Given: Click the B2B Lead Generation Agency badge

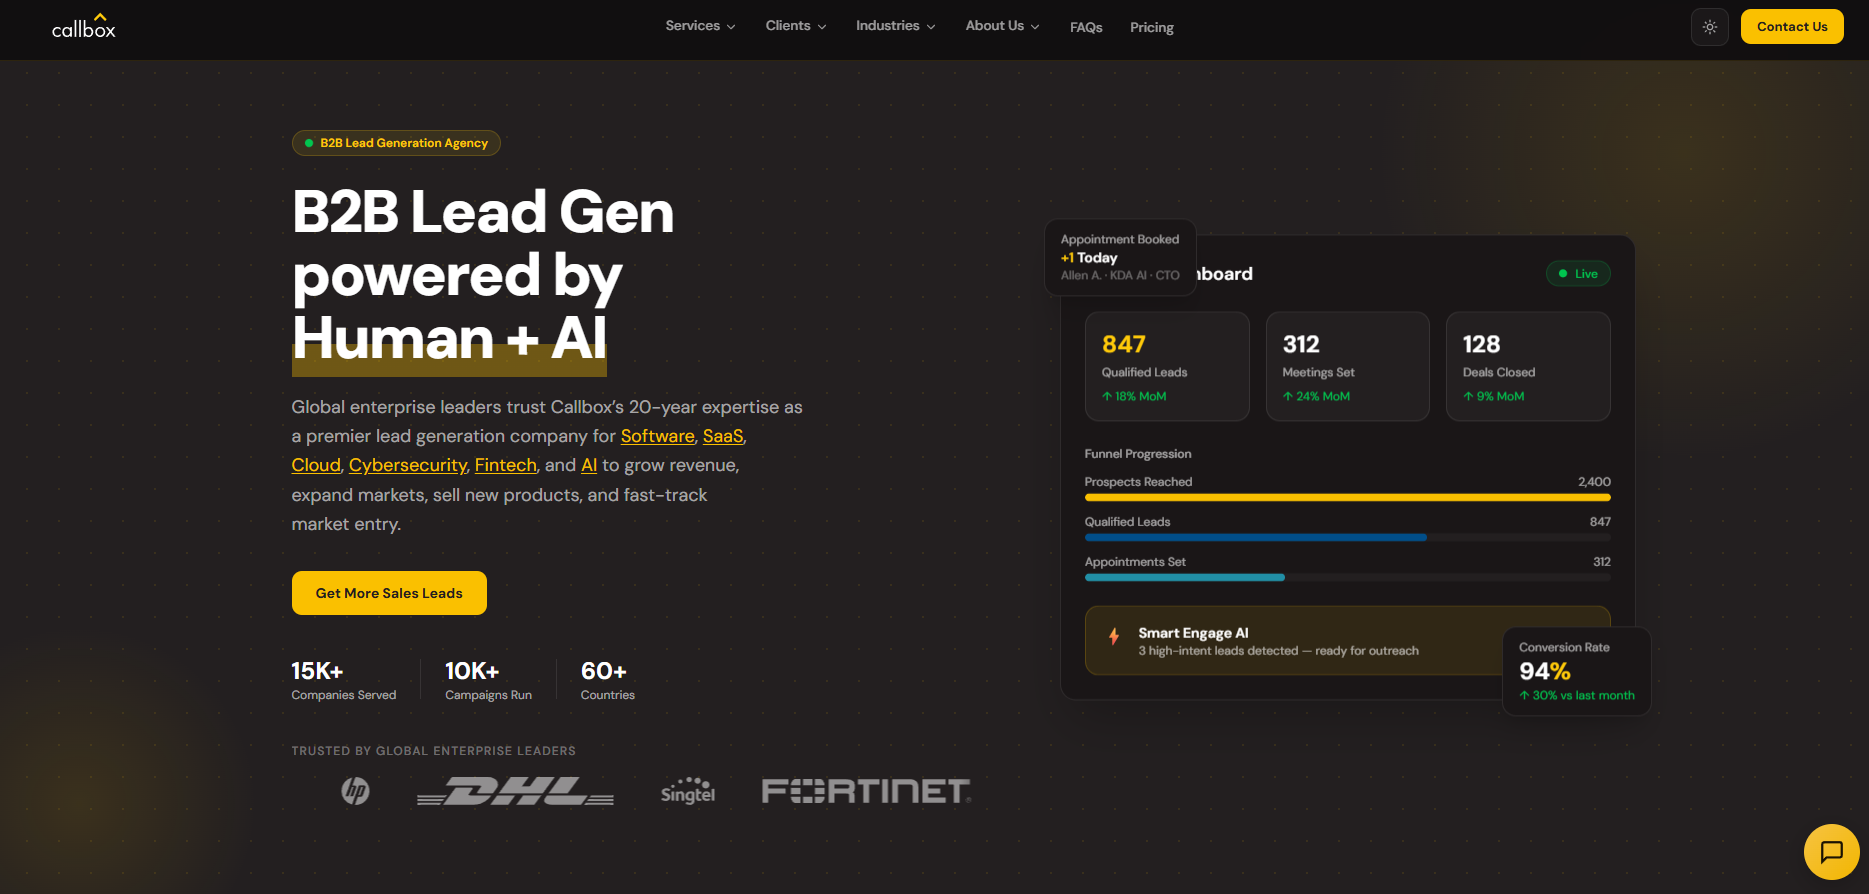Looking at the screenshot, I should (396, 143).
